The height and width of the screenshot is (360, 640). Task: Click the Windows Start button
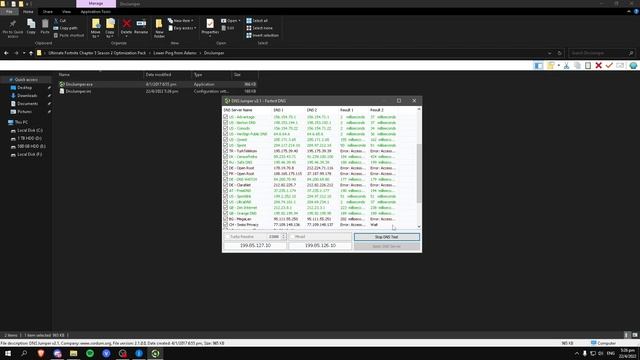point(8,353)
